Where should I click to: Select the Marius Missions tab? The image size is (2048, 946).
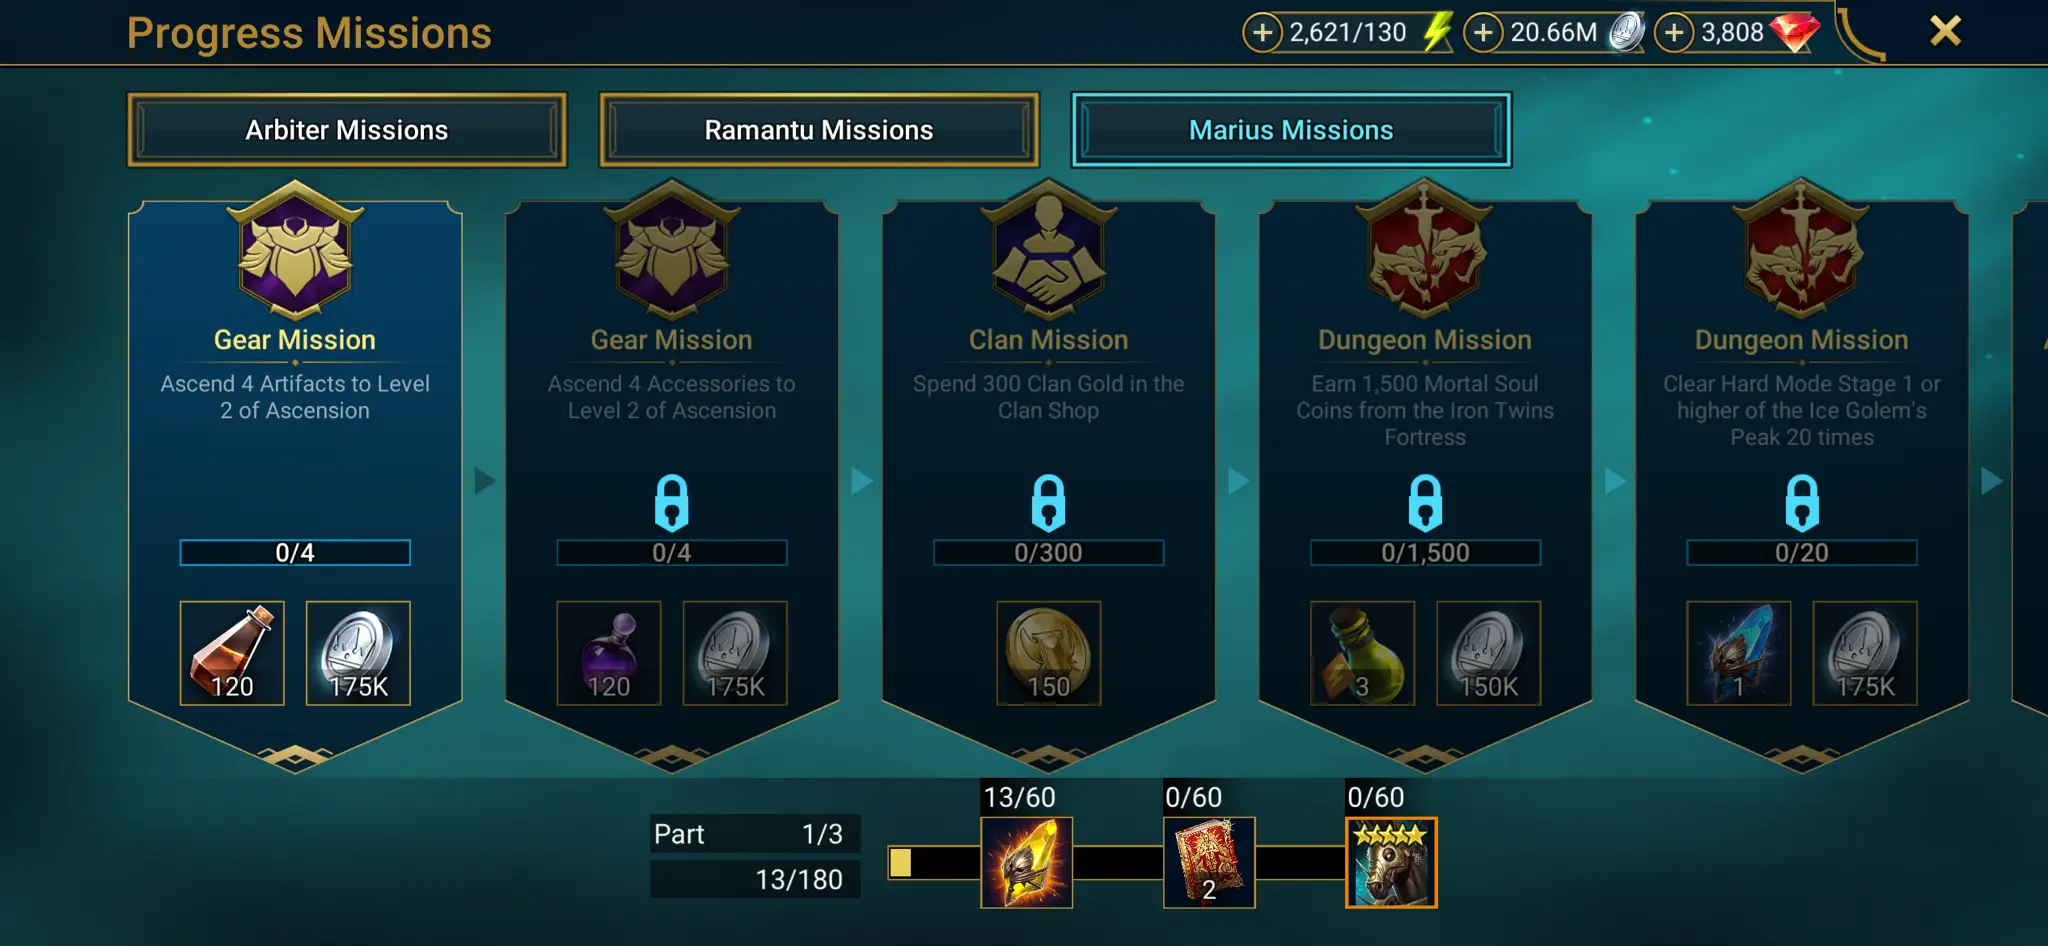coord(1291,130)
